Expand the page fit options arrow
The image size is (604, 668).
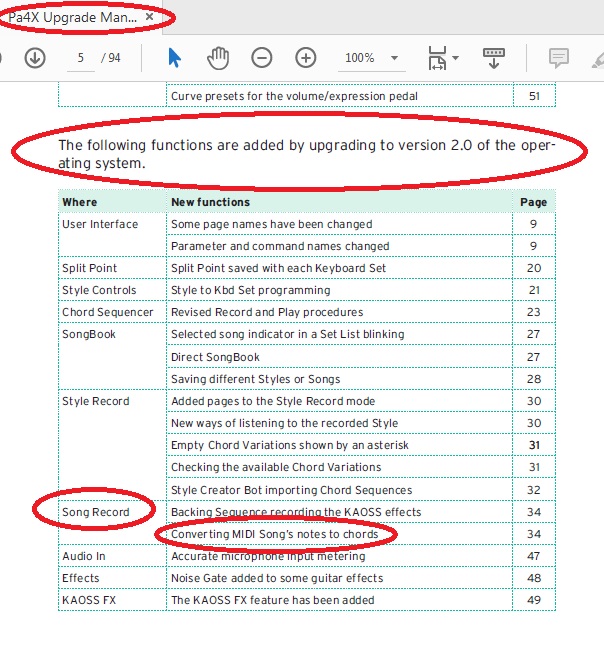click(455, 58)
